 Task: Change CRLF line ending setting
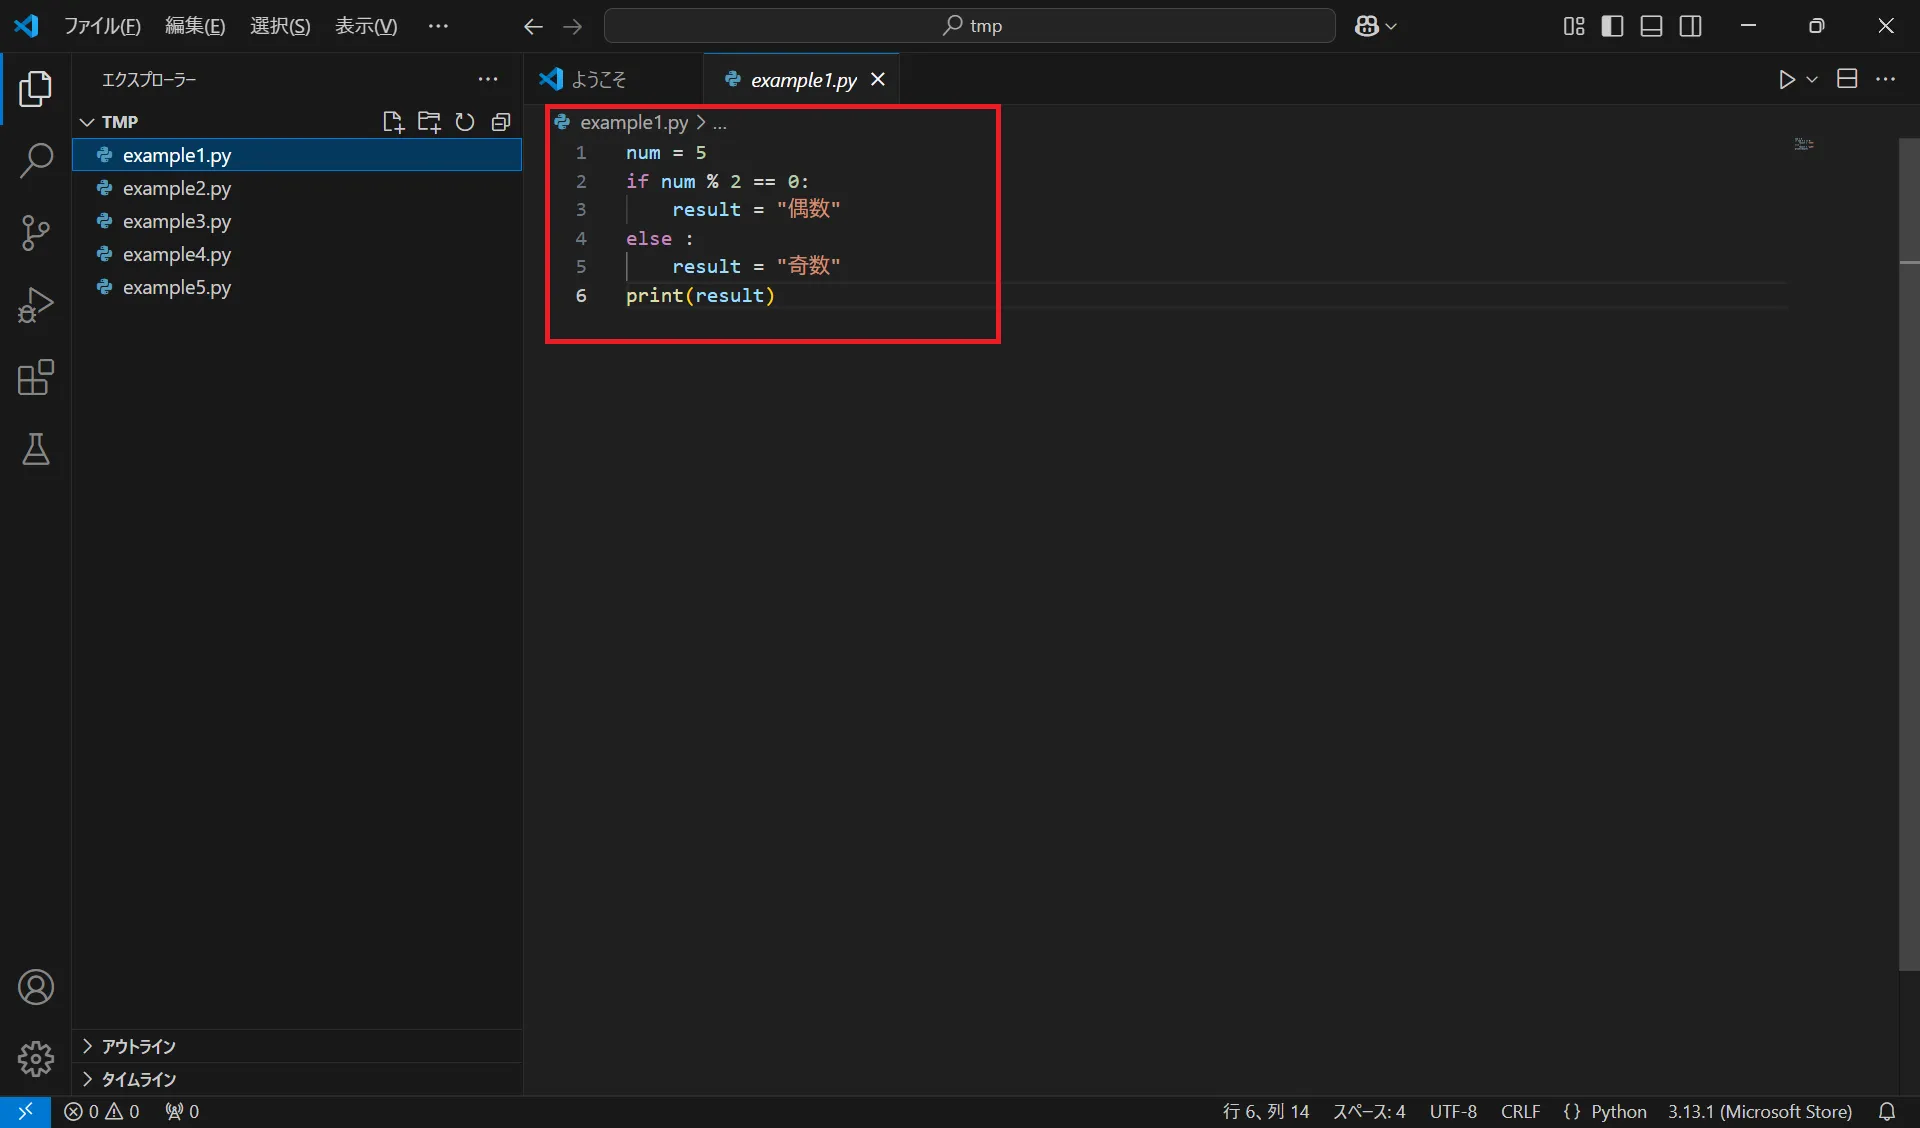tap(1520, 1111)
